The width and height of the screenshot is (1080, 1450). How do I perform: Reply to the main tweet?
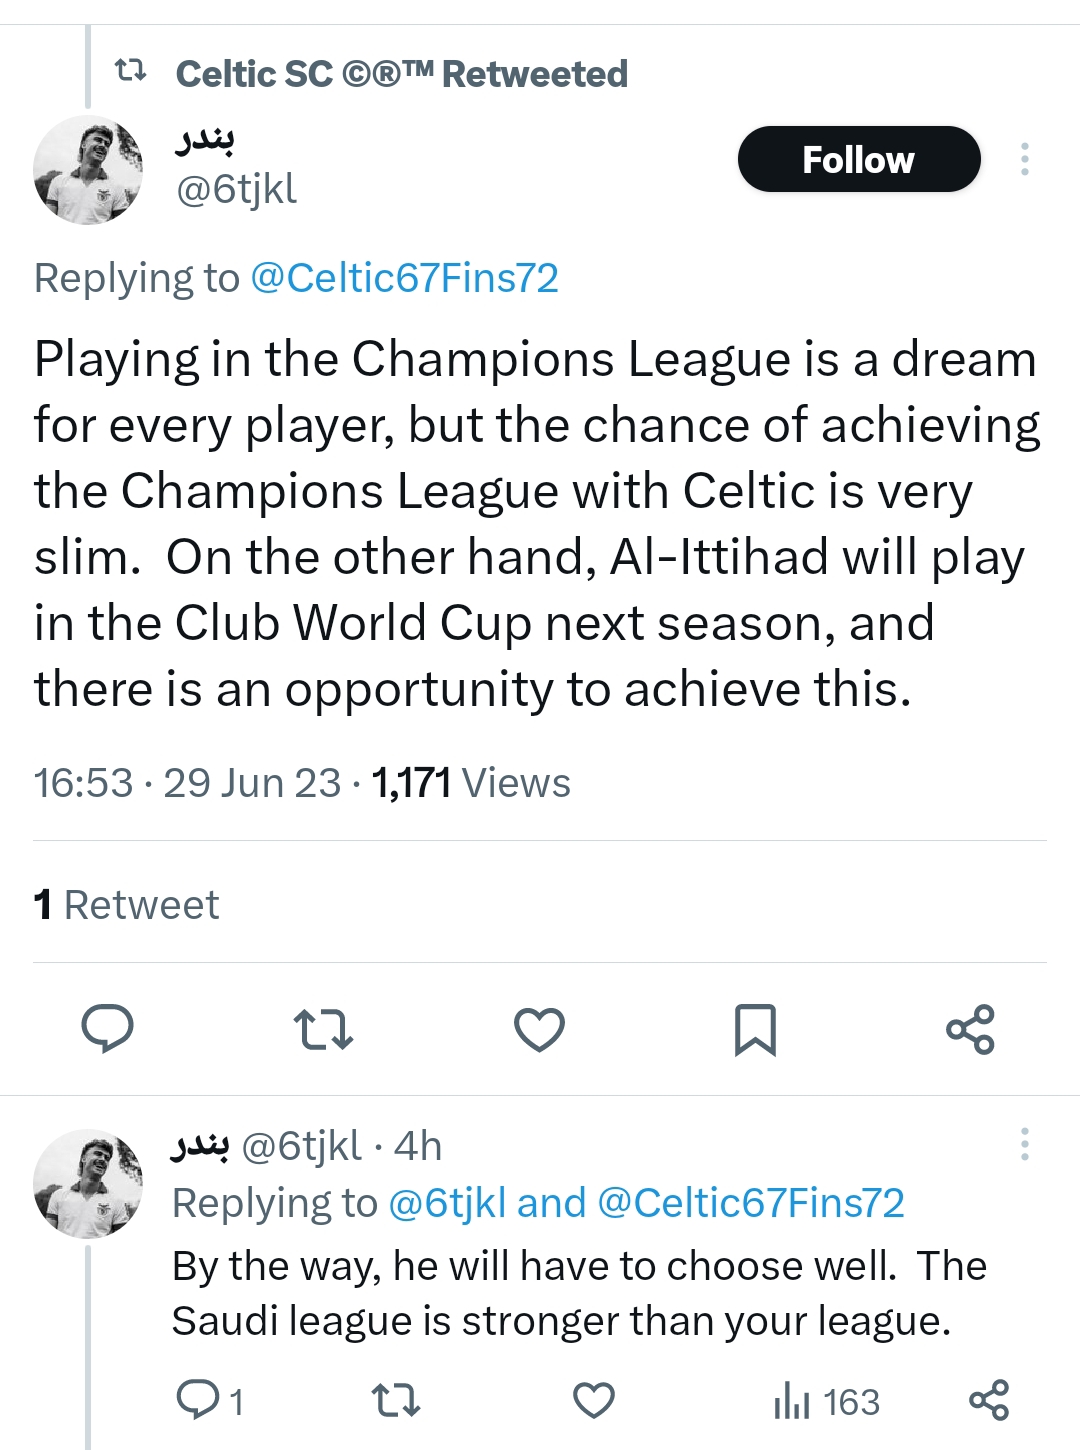[x=107, y=1029]
